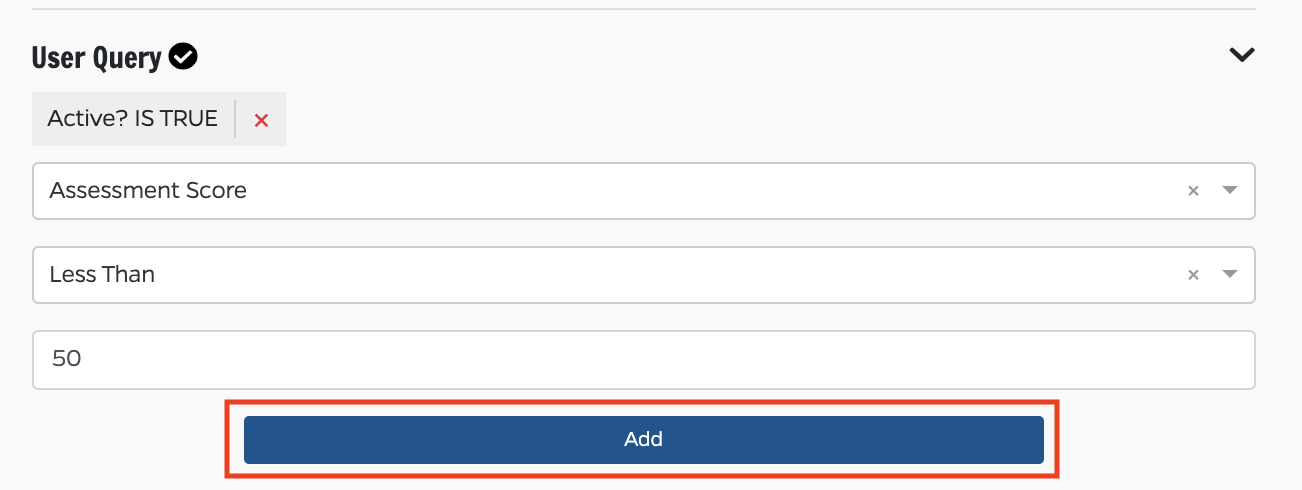The width and height of the screenshot is (1302, 490).
Task: Select the 'Assessment Score' value text
Action: click(148, 190)
